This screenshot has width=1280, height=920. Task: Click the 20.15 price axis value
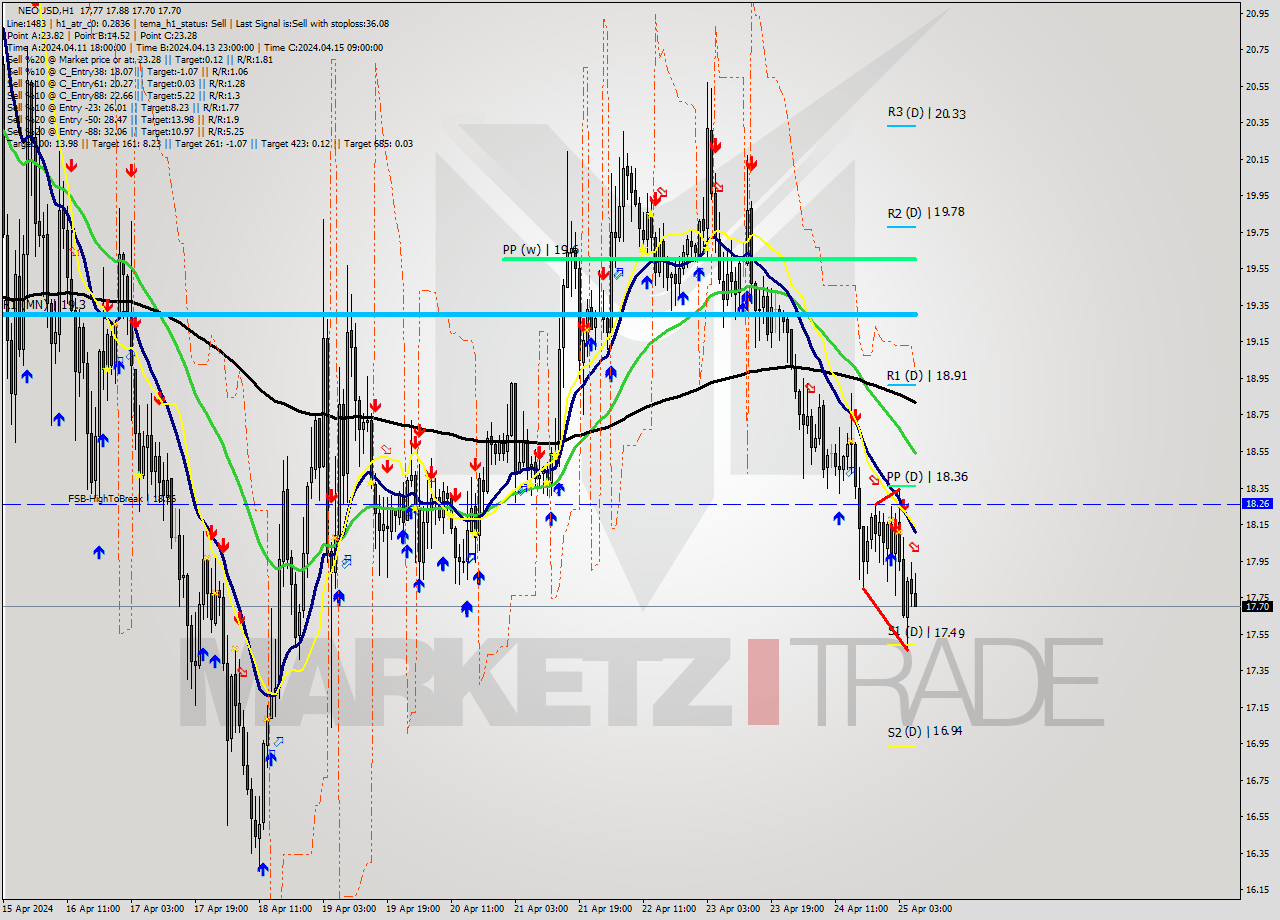tap(1257, 159)
